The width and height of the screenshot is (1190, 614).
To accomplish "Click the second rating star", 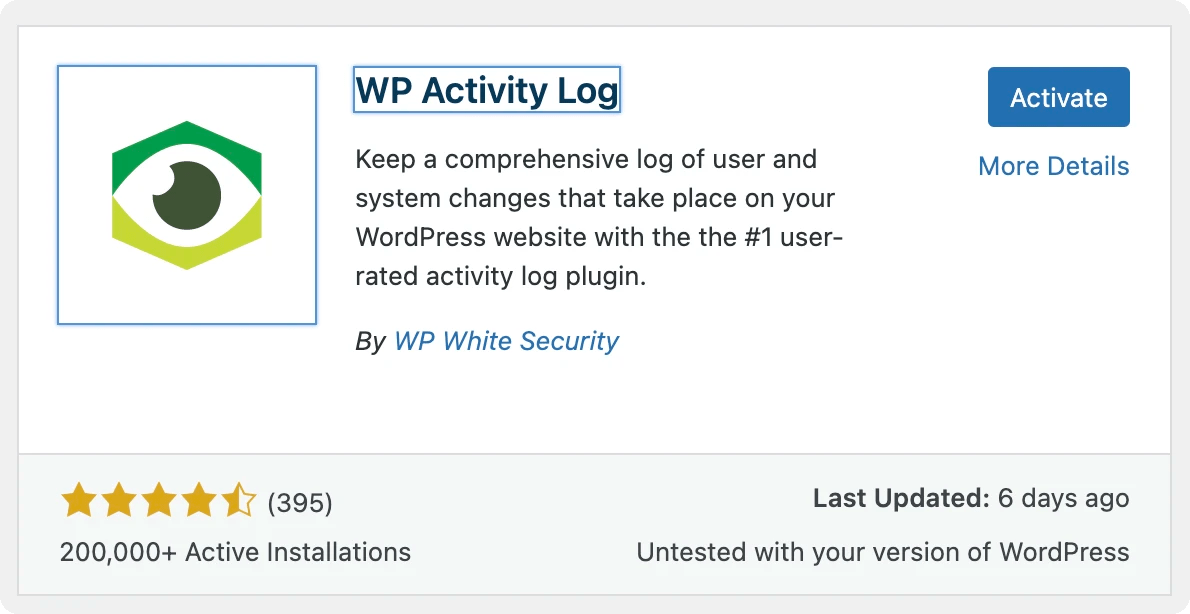I will click(117, 500).
